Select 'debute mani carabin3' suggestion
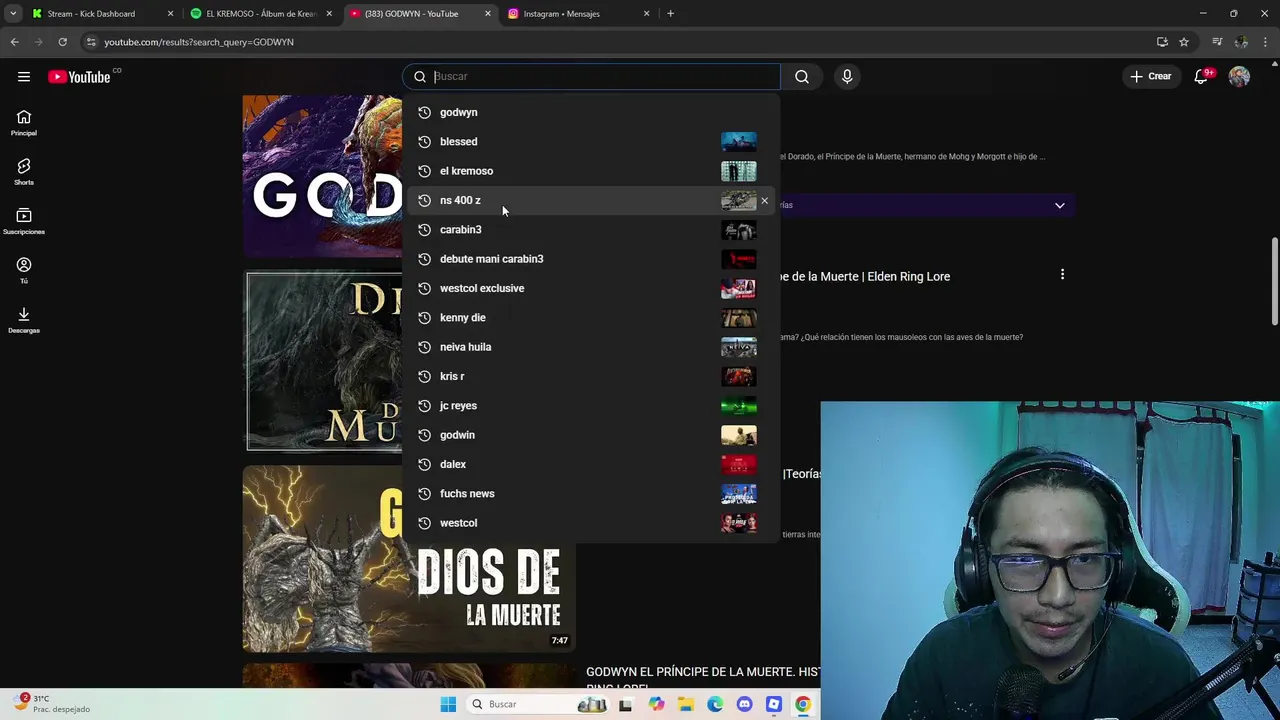This screenshot has height=720, width=1280. tap(591, 259)
